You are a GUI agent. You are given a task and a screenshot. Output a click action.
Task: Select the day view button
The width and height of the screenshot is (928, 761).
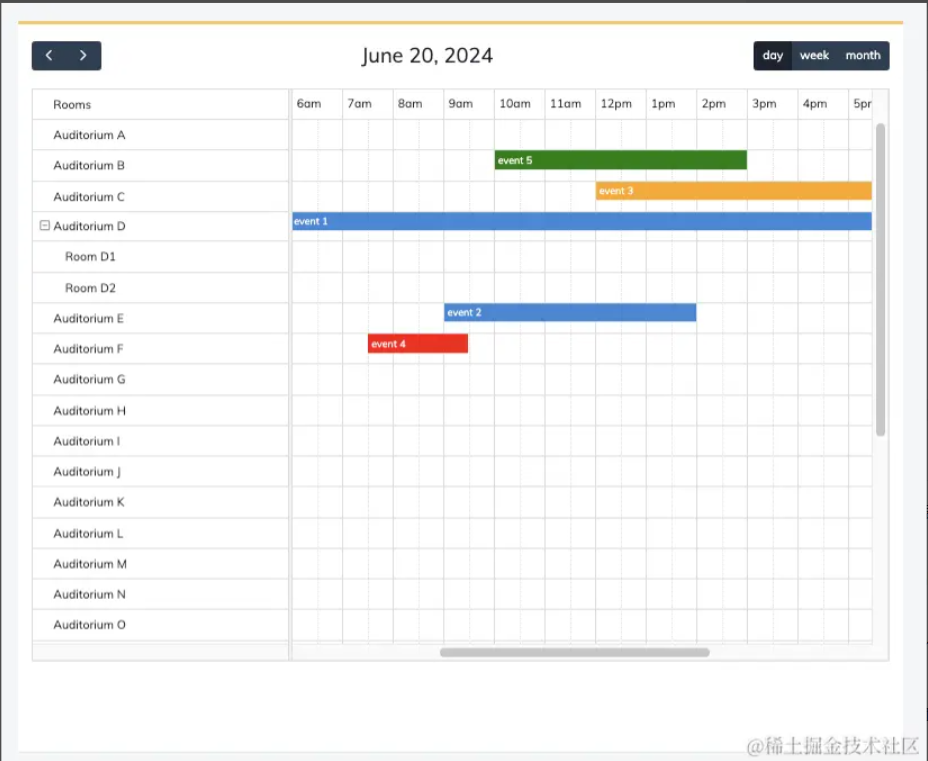click(x=772, y=55)
